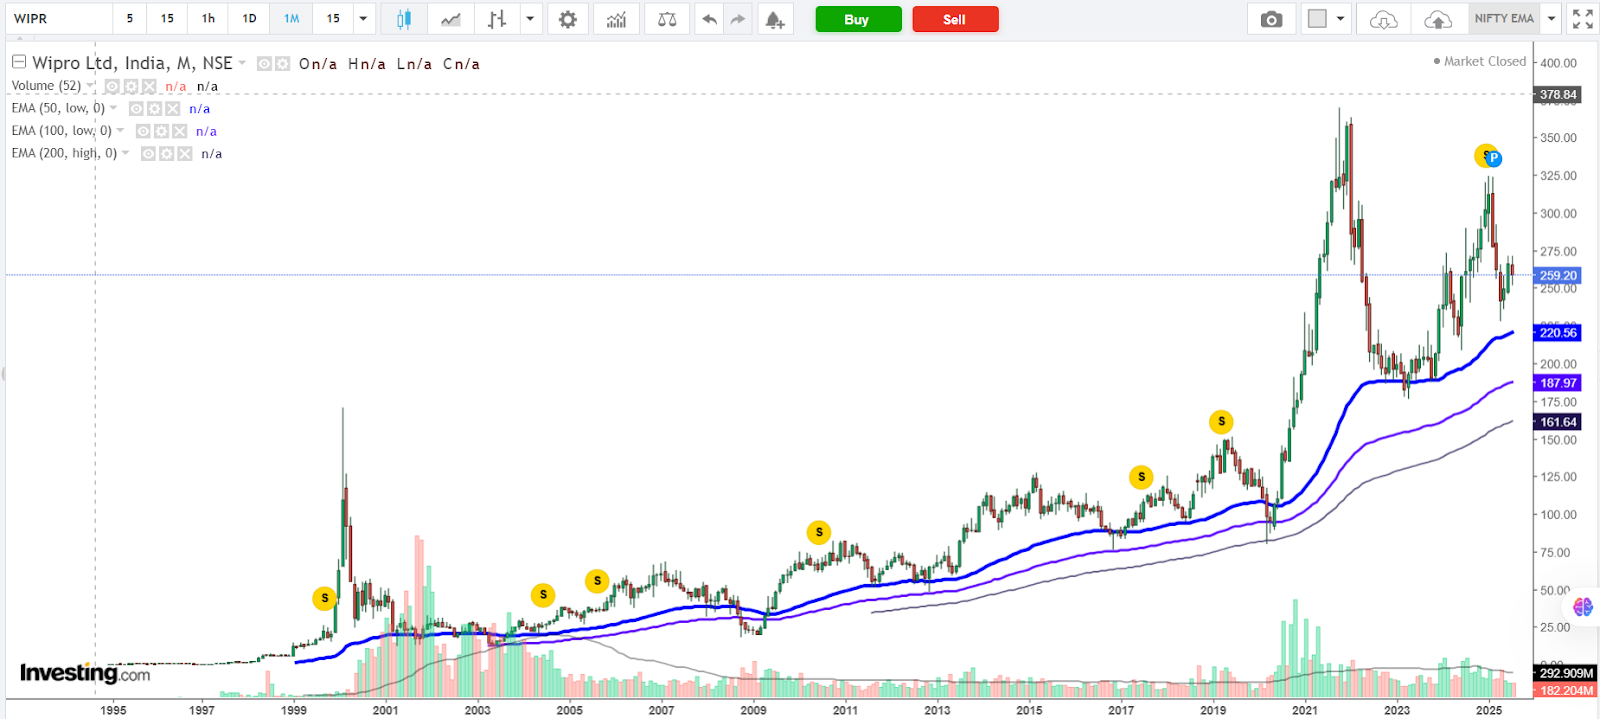Open settings gear for Wipro Ltd series
The width and height of the screenshot is (1600, 719).
point(283,64)
